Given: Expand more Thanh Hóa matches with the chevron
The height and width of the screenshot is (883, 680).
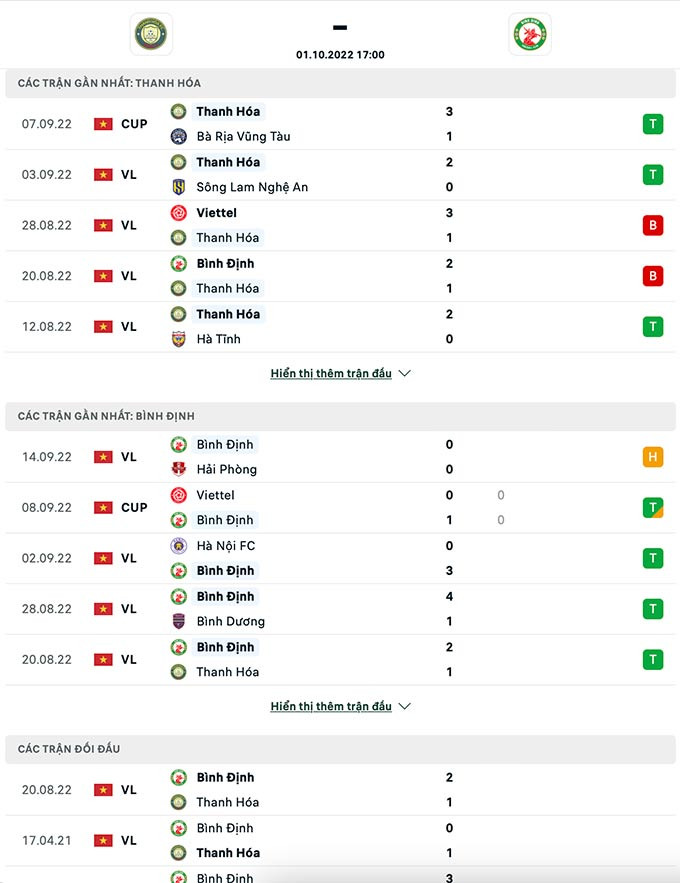Looking at the screenshot, I should point(405,374).
